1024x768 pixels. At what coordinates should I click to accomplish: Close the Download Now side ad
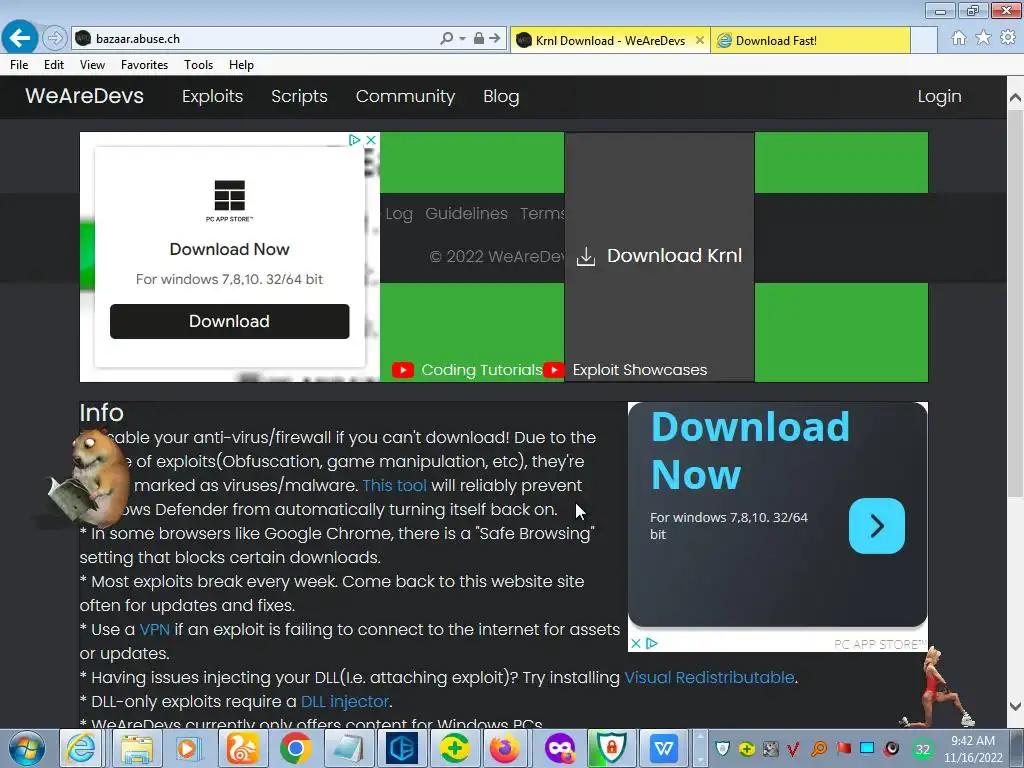[635, 643]
